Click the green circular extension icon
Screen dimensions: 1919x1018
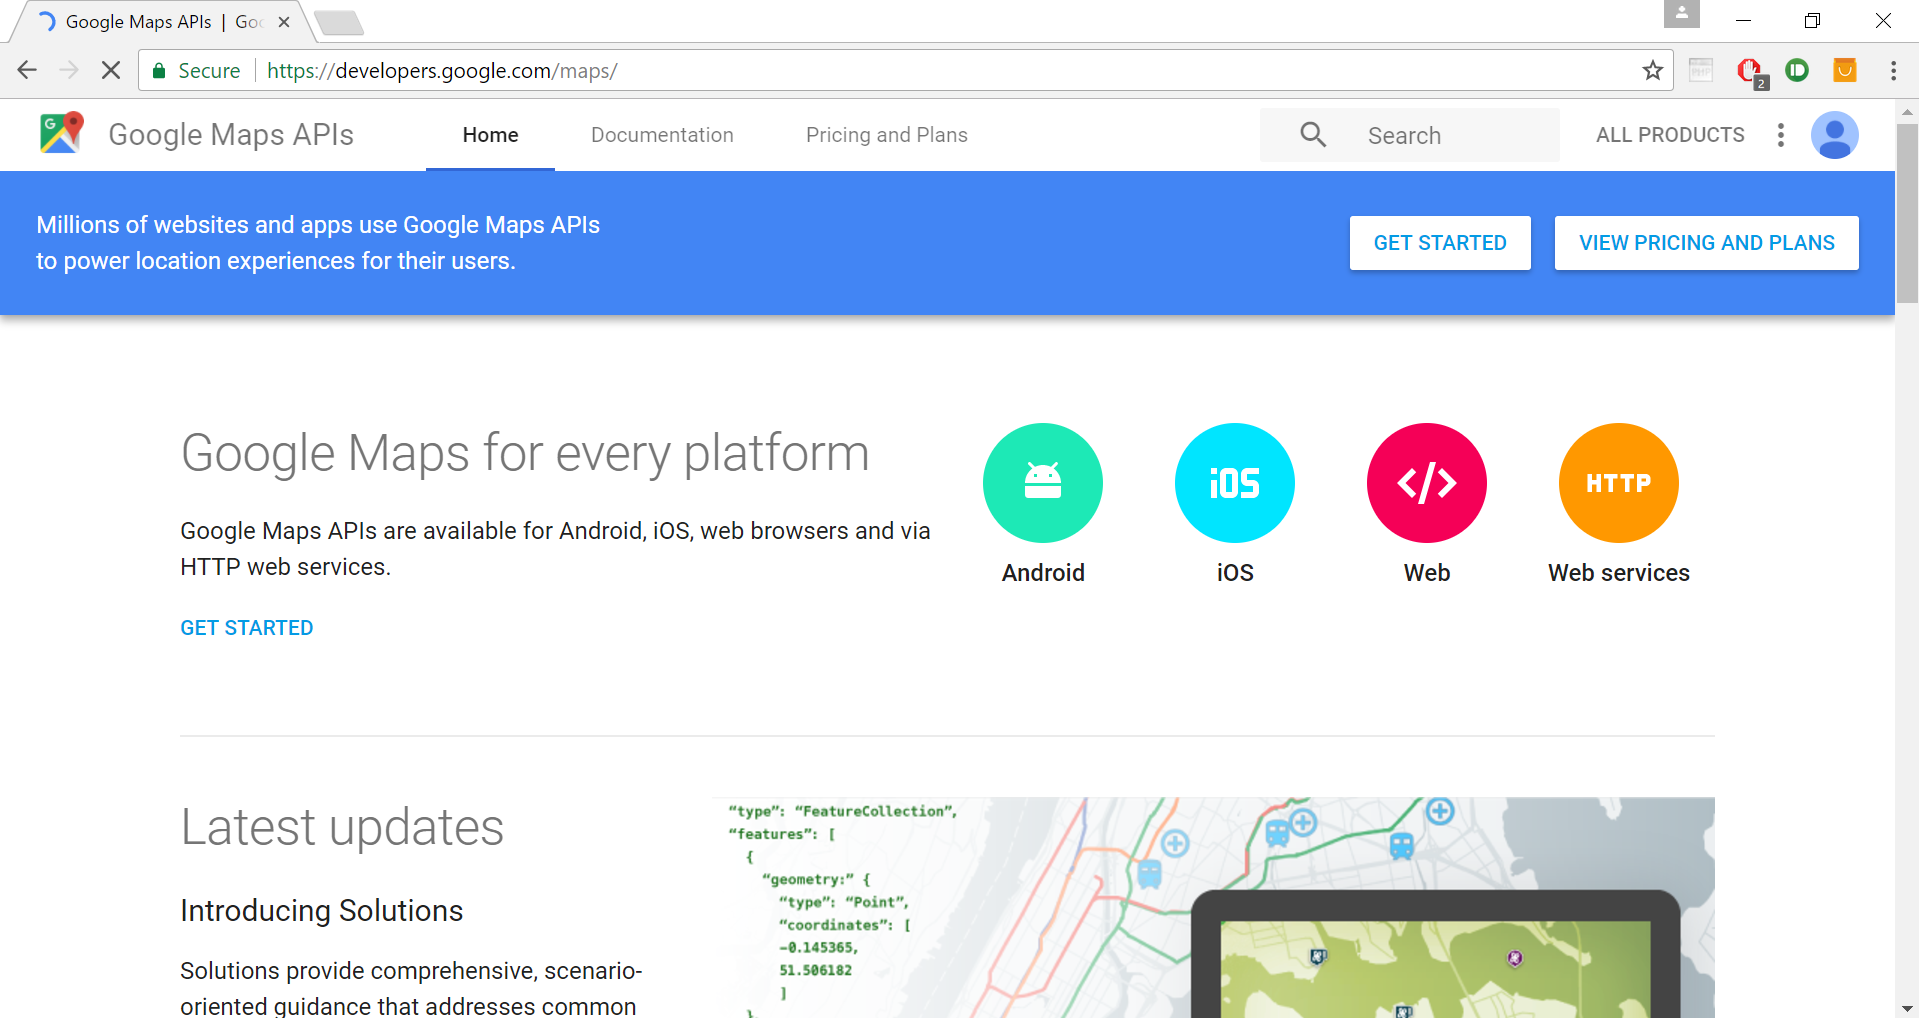pos(1797,70)
